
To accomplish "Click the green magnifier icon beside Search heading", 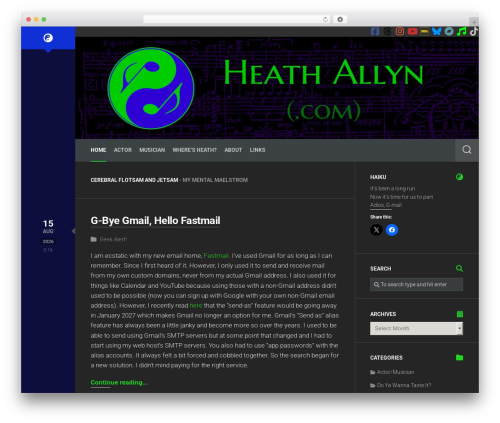I will [x=459, y=268].
